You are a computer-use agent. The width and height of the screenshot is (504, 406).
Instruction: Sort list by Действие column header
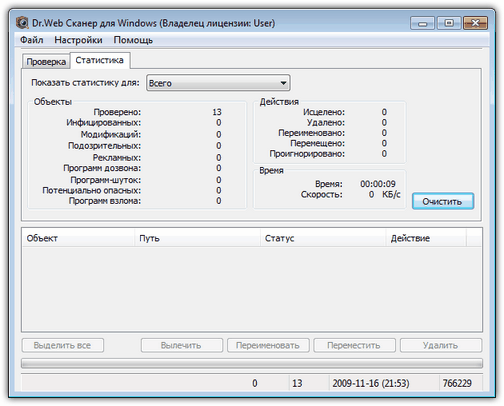click(x=426, y=238)
